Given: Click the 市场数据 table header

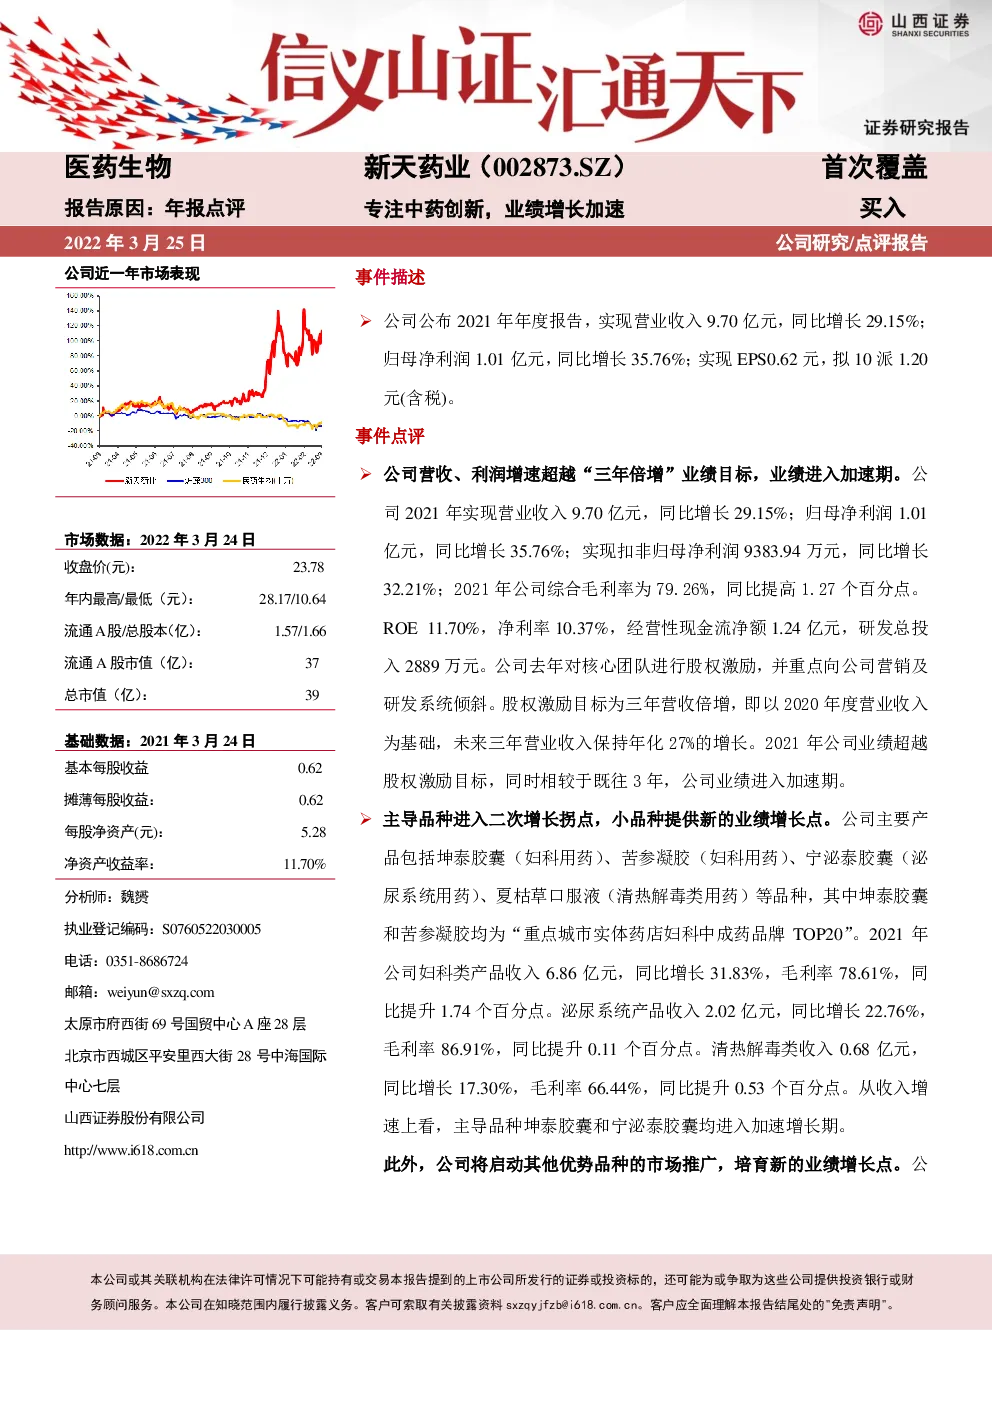Looking at the screenshot, I should click(x=159, y=540).
